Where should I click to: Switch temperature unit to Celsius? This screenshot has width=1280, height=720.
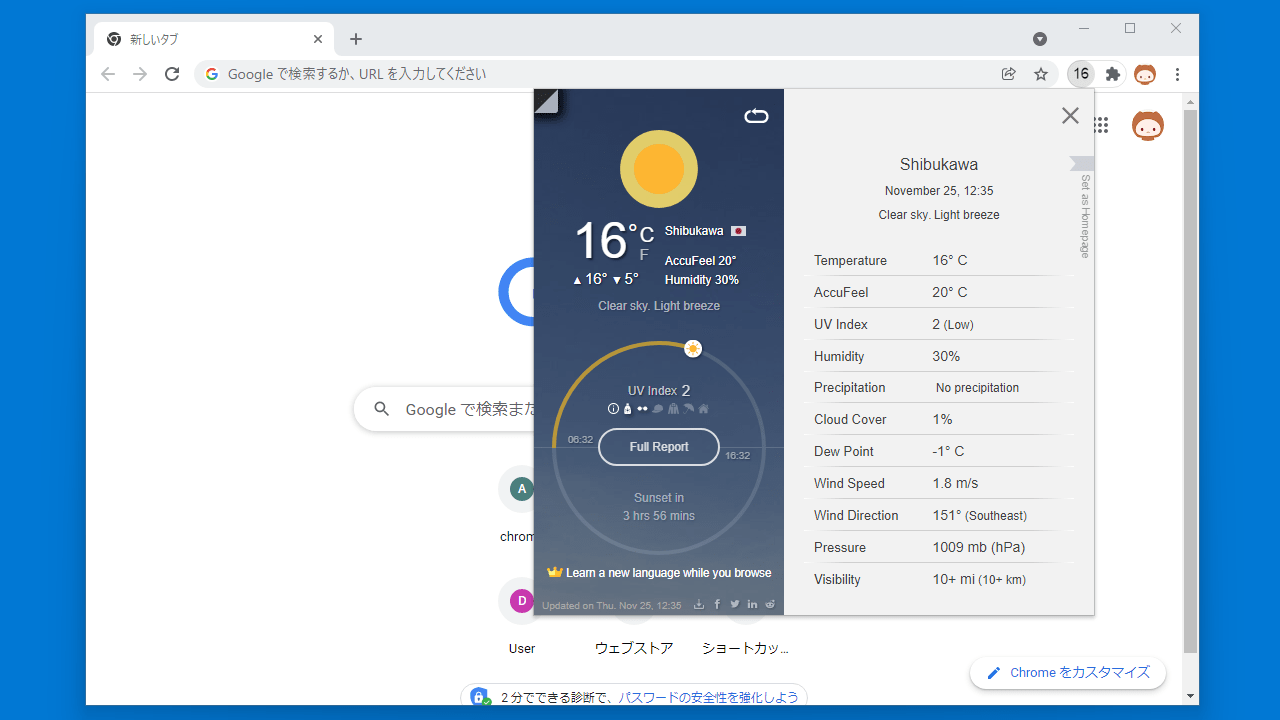point(647,234)
